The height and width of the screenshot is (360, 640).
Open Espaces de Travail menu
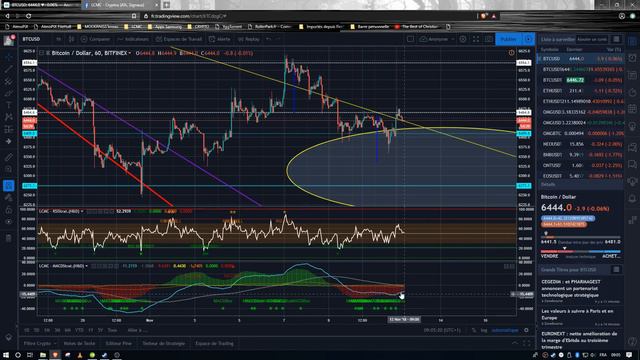coord(179,39)
